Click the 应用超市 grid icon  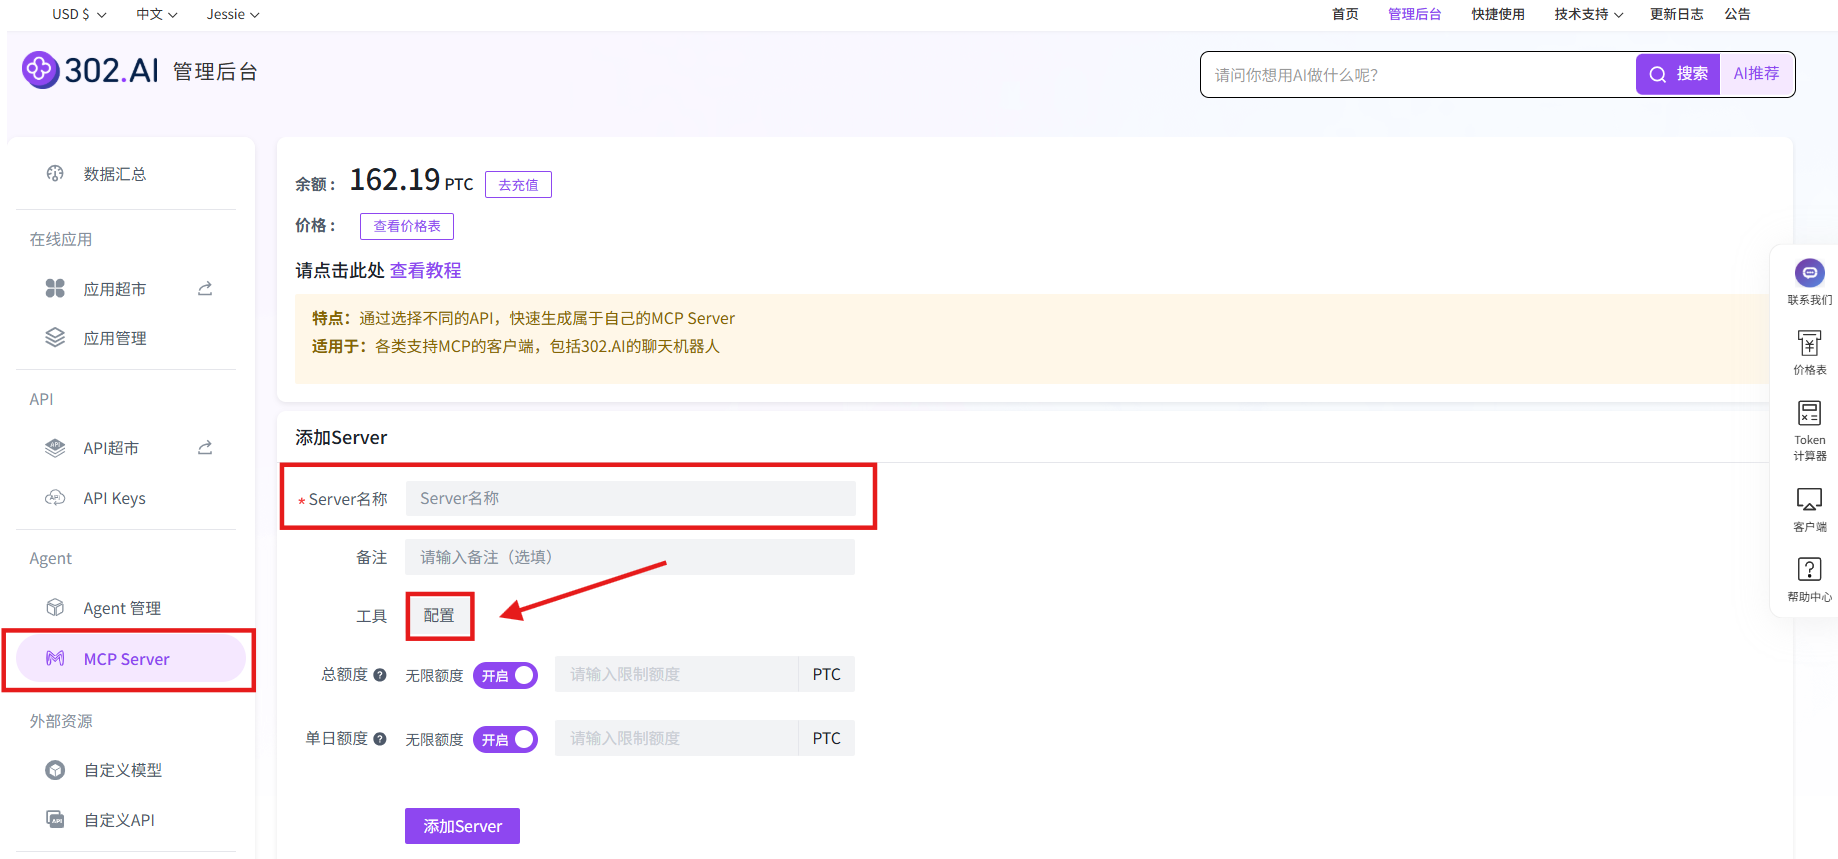(55, 289)
